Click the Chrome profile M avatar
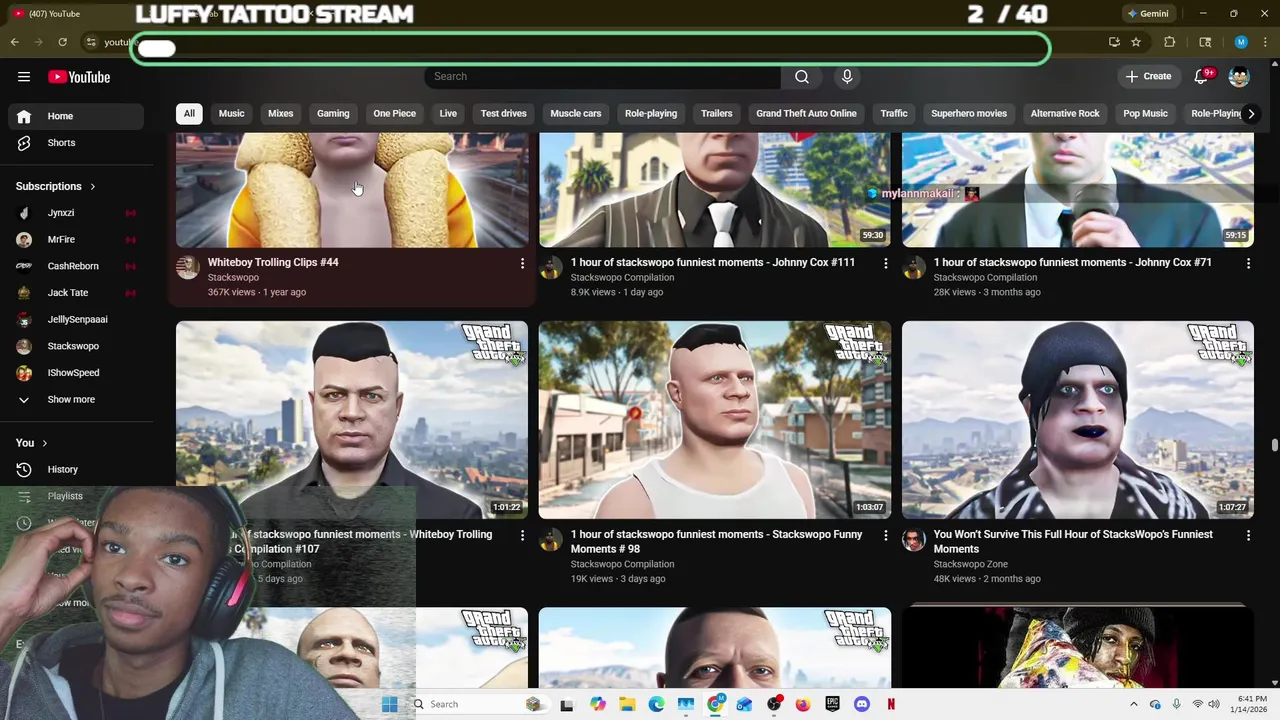Screen dimensions: 1280x720 (1241, 42)
